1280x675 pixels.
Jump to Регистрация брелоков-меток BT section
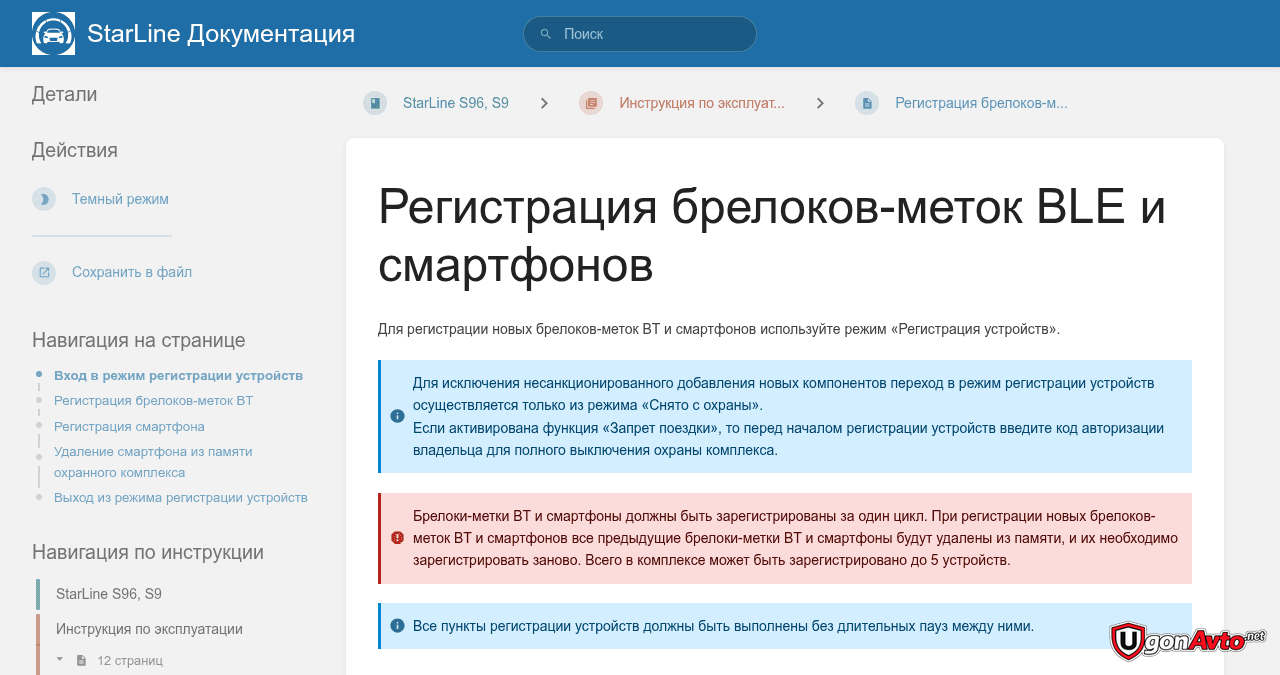153,400
